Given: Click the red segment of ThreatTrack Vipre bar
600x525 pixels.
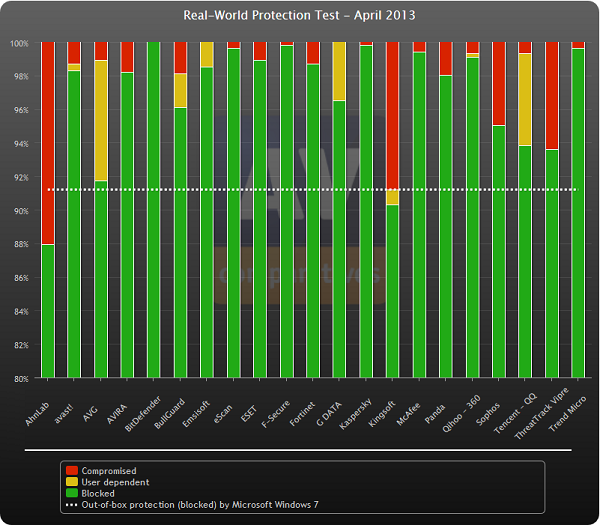Looking at the screenshot, I should click(552, 96).
